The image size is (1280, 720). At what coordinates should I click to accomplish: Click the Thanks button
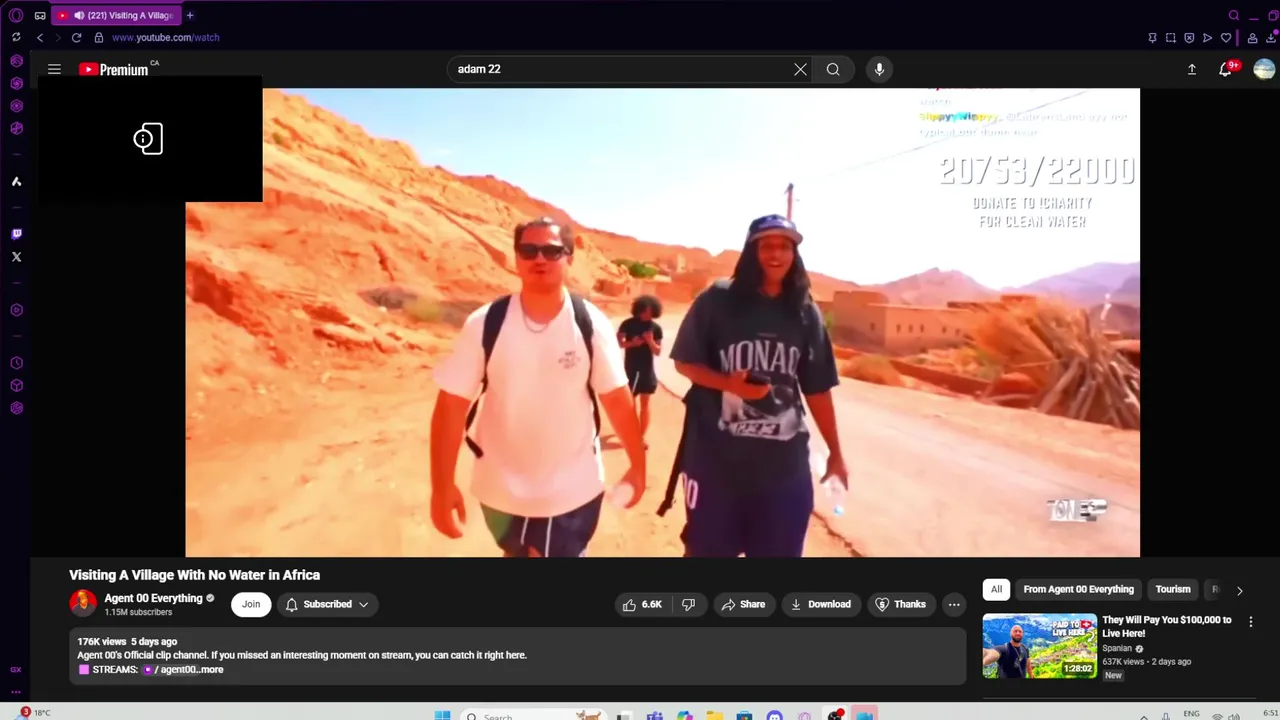(901, 604)
